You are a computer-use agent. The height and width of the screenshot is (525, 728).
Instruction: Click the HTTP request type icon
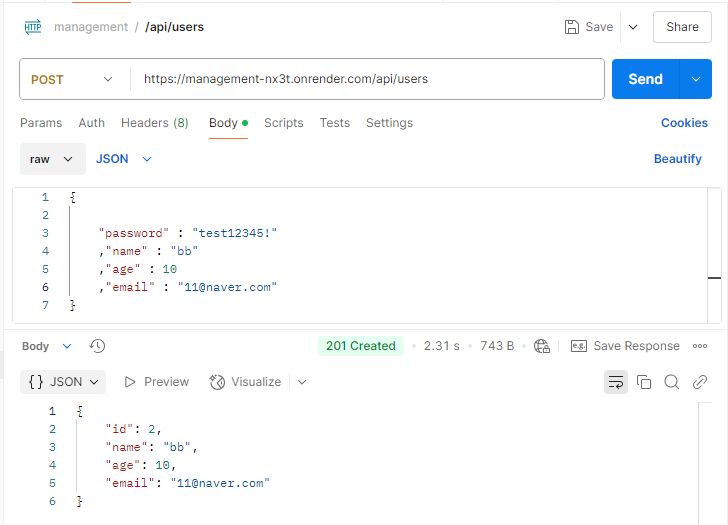(33, 27)
